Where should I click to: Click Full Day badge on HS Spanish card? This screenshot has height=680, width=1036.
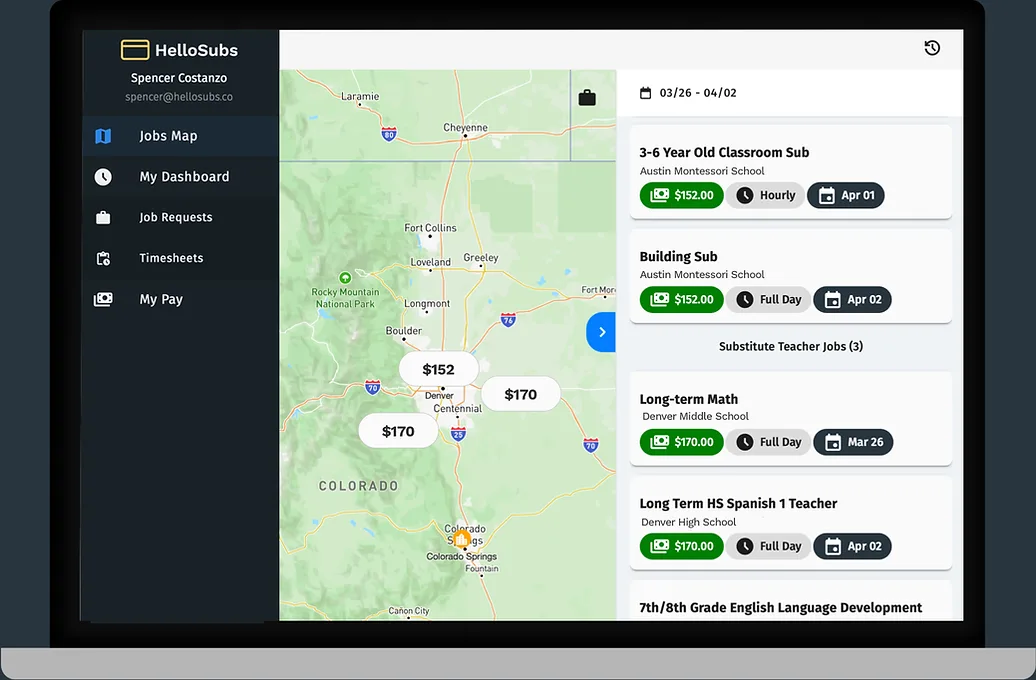coord(768,547)
